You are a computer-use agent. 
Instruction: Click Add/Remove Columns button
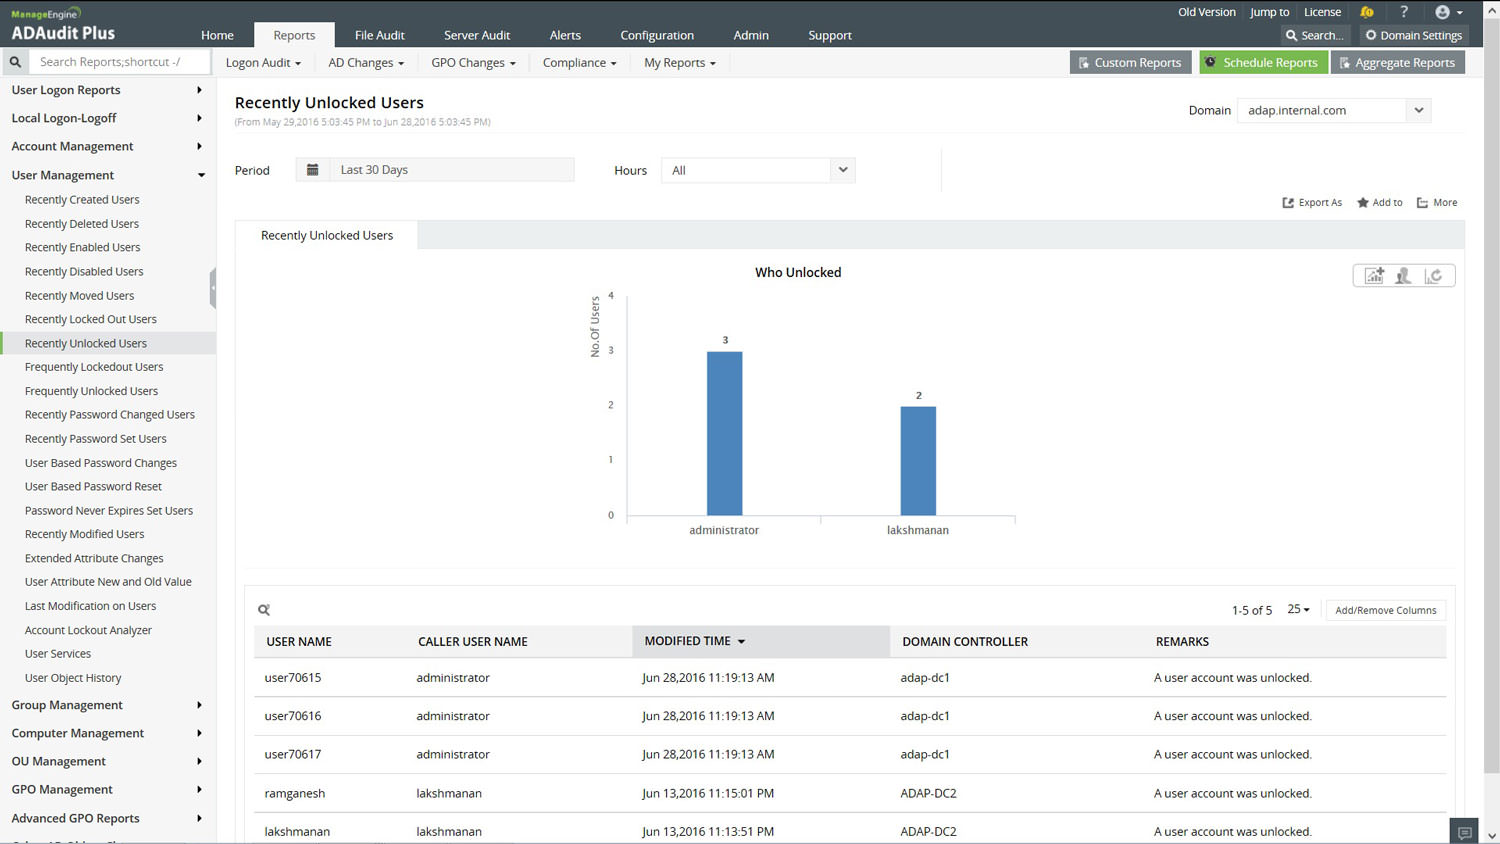[1385, 610]
